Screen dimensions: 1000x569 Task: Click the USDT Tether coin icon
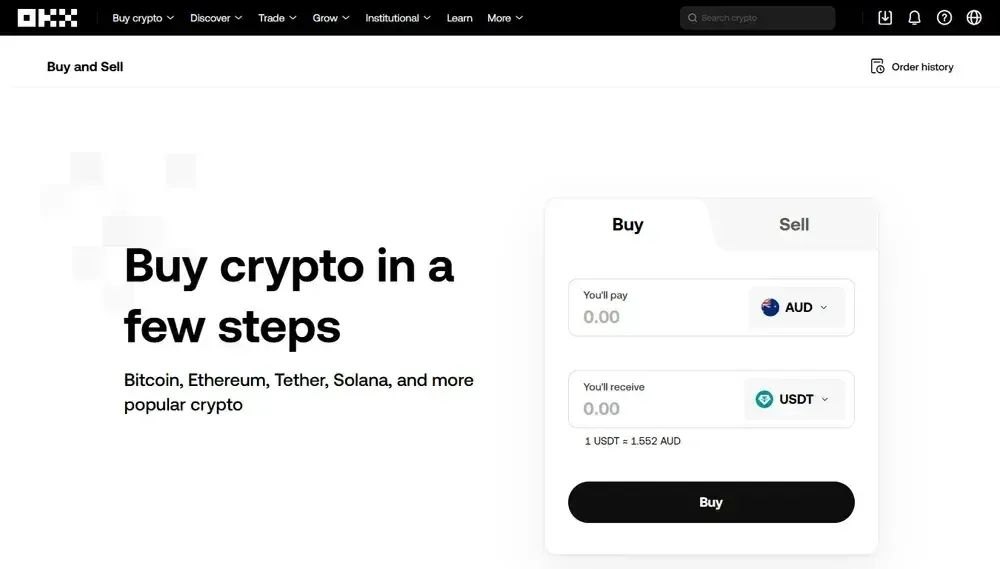point(765,400)
